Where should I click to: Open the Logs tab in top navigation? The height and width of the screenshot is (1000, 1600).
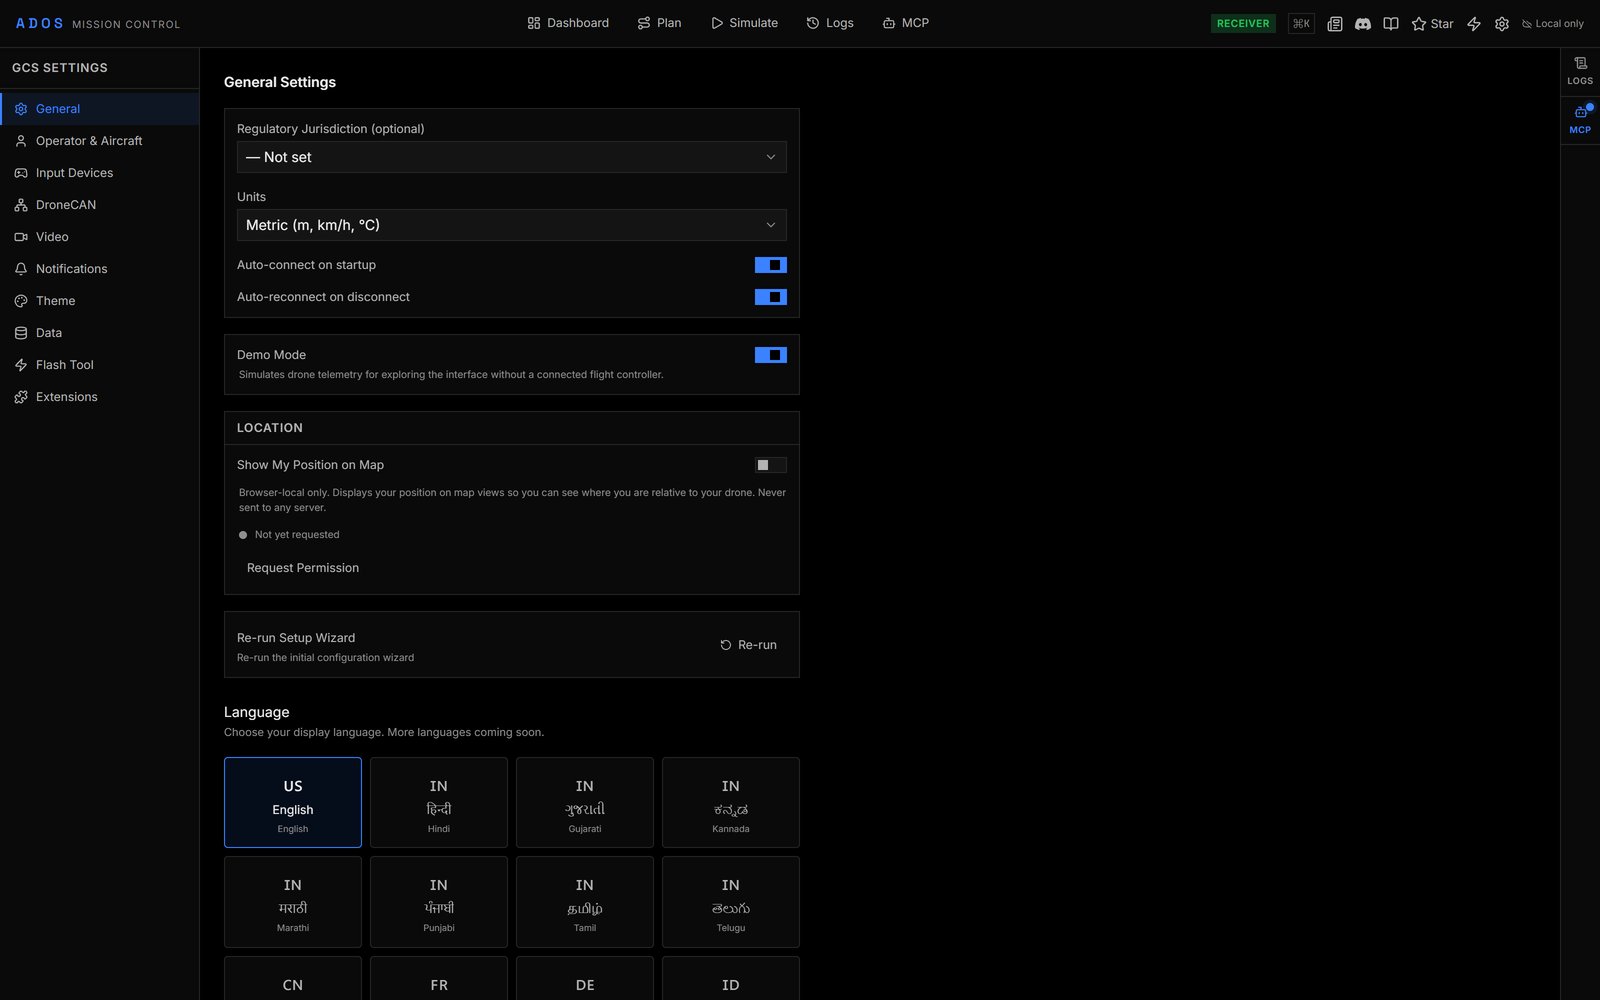click(830, 23)
